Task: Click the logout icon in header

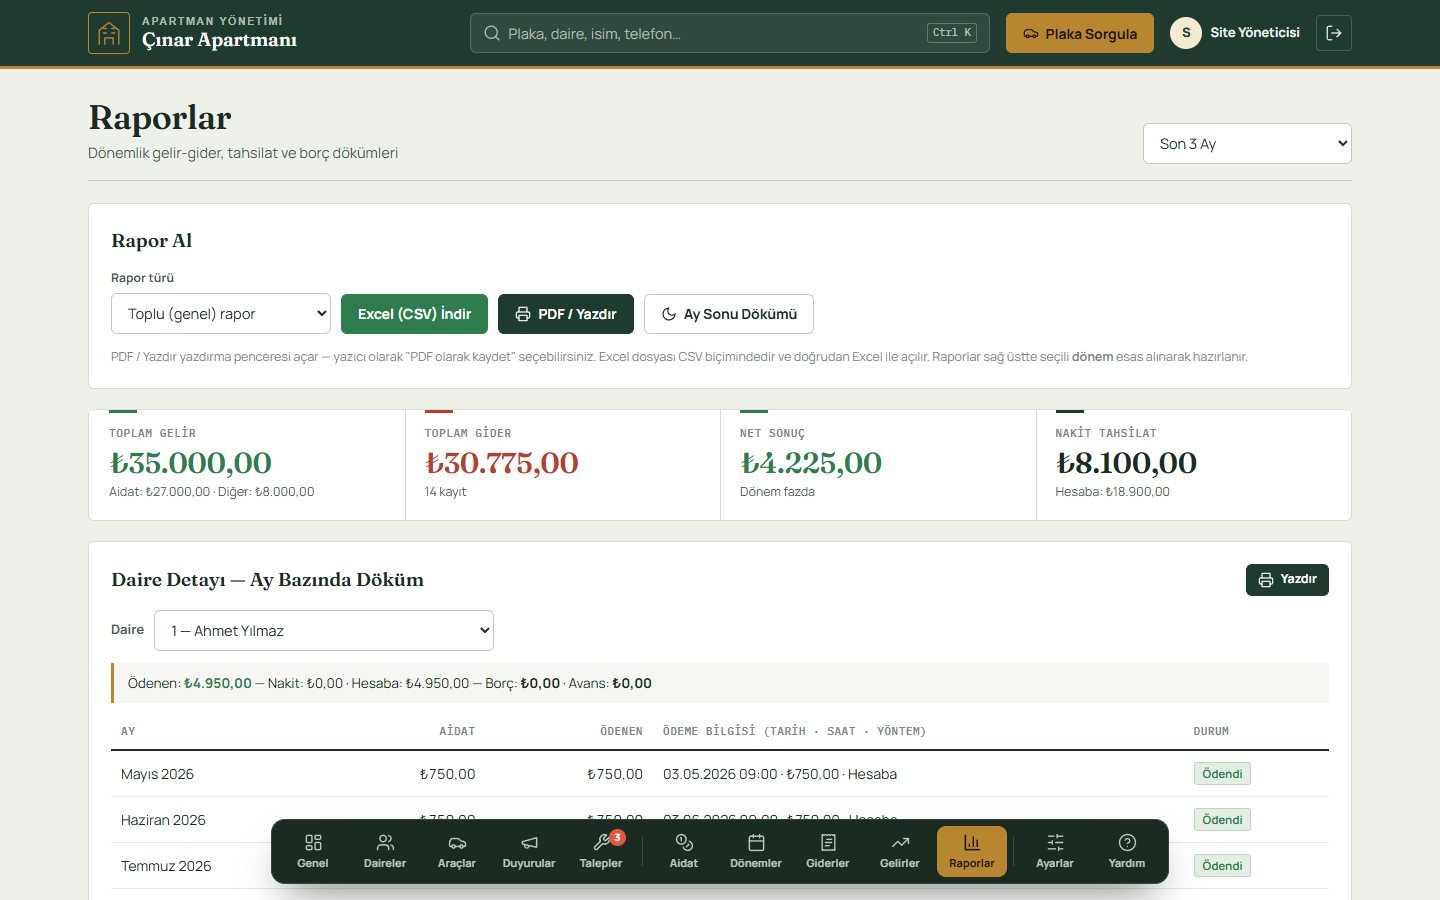Action: point(1334,33)
